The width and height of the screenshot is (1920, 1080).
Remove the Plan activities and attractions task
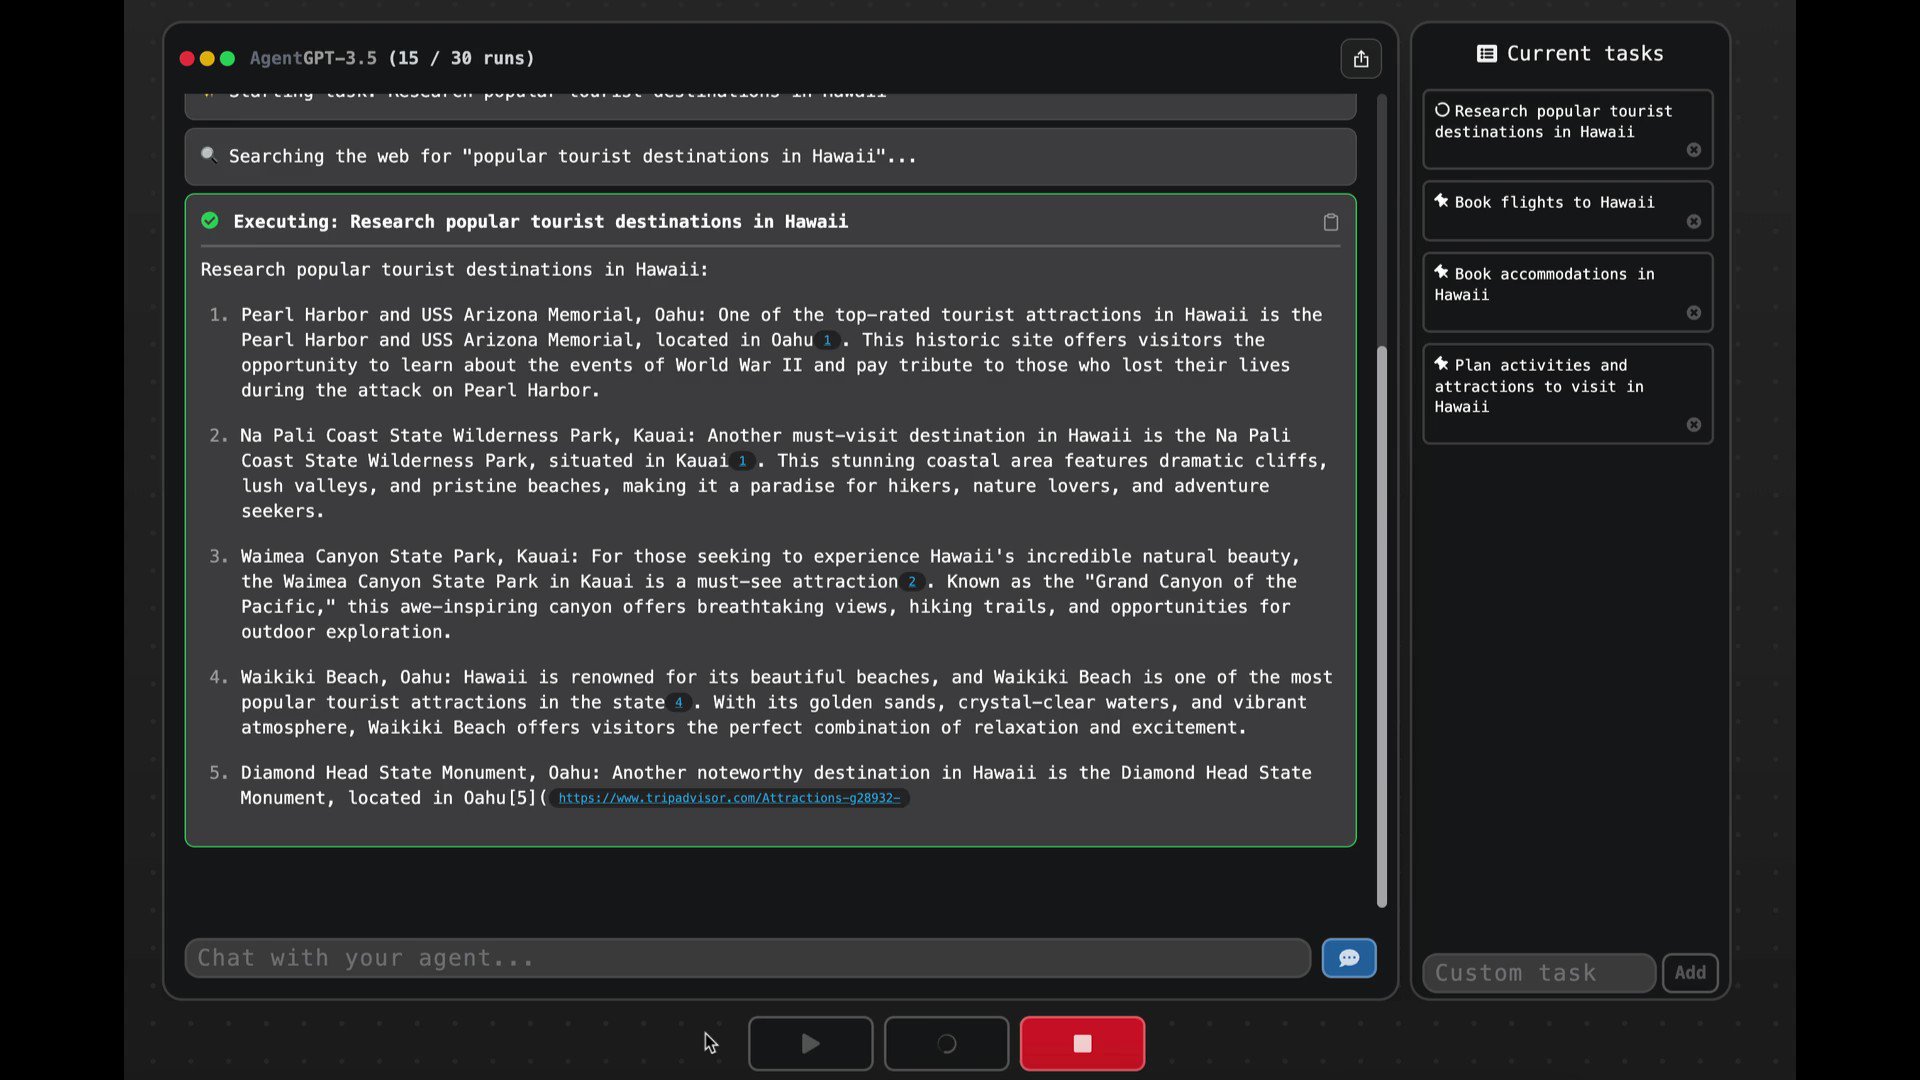click(x=1694, y=424)
